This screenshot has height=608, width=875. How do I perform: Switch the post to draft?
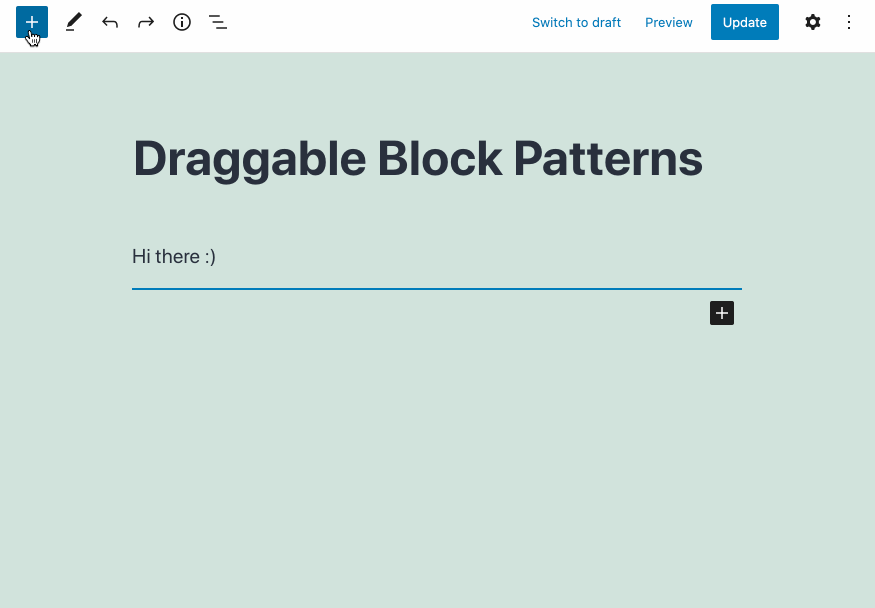(576, 22)
